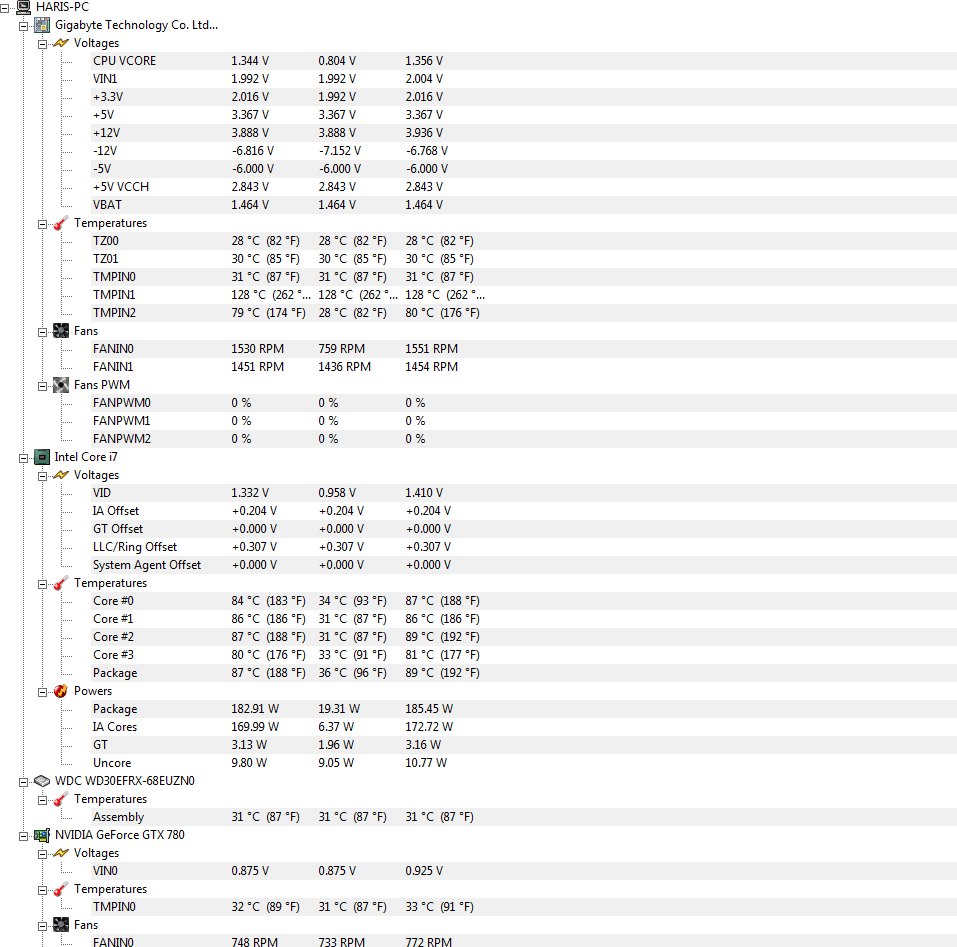Select the VBAT voltage row

click(524, 205)
